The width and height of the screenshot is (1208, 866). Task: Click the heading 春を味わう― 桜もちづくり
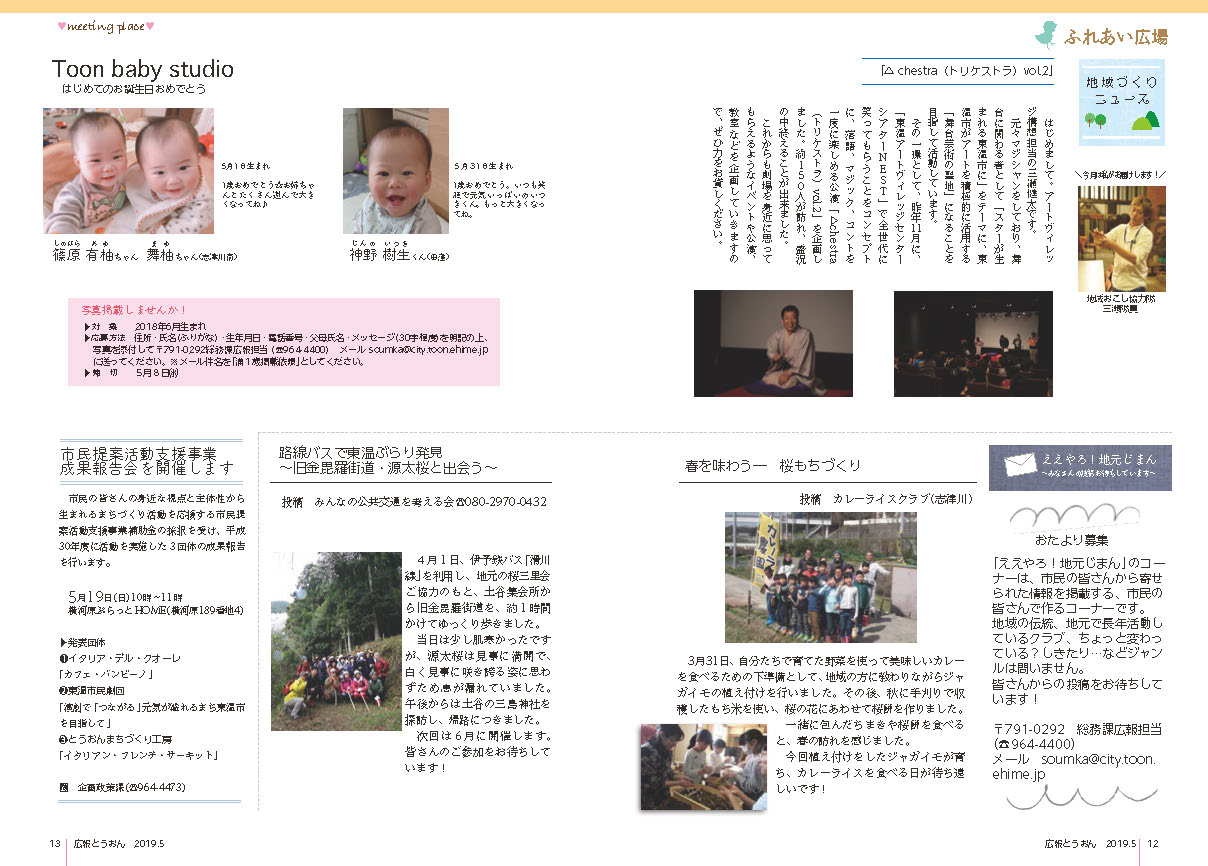tap(773, 465)
